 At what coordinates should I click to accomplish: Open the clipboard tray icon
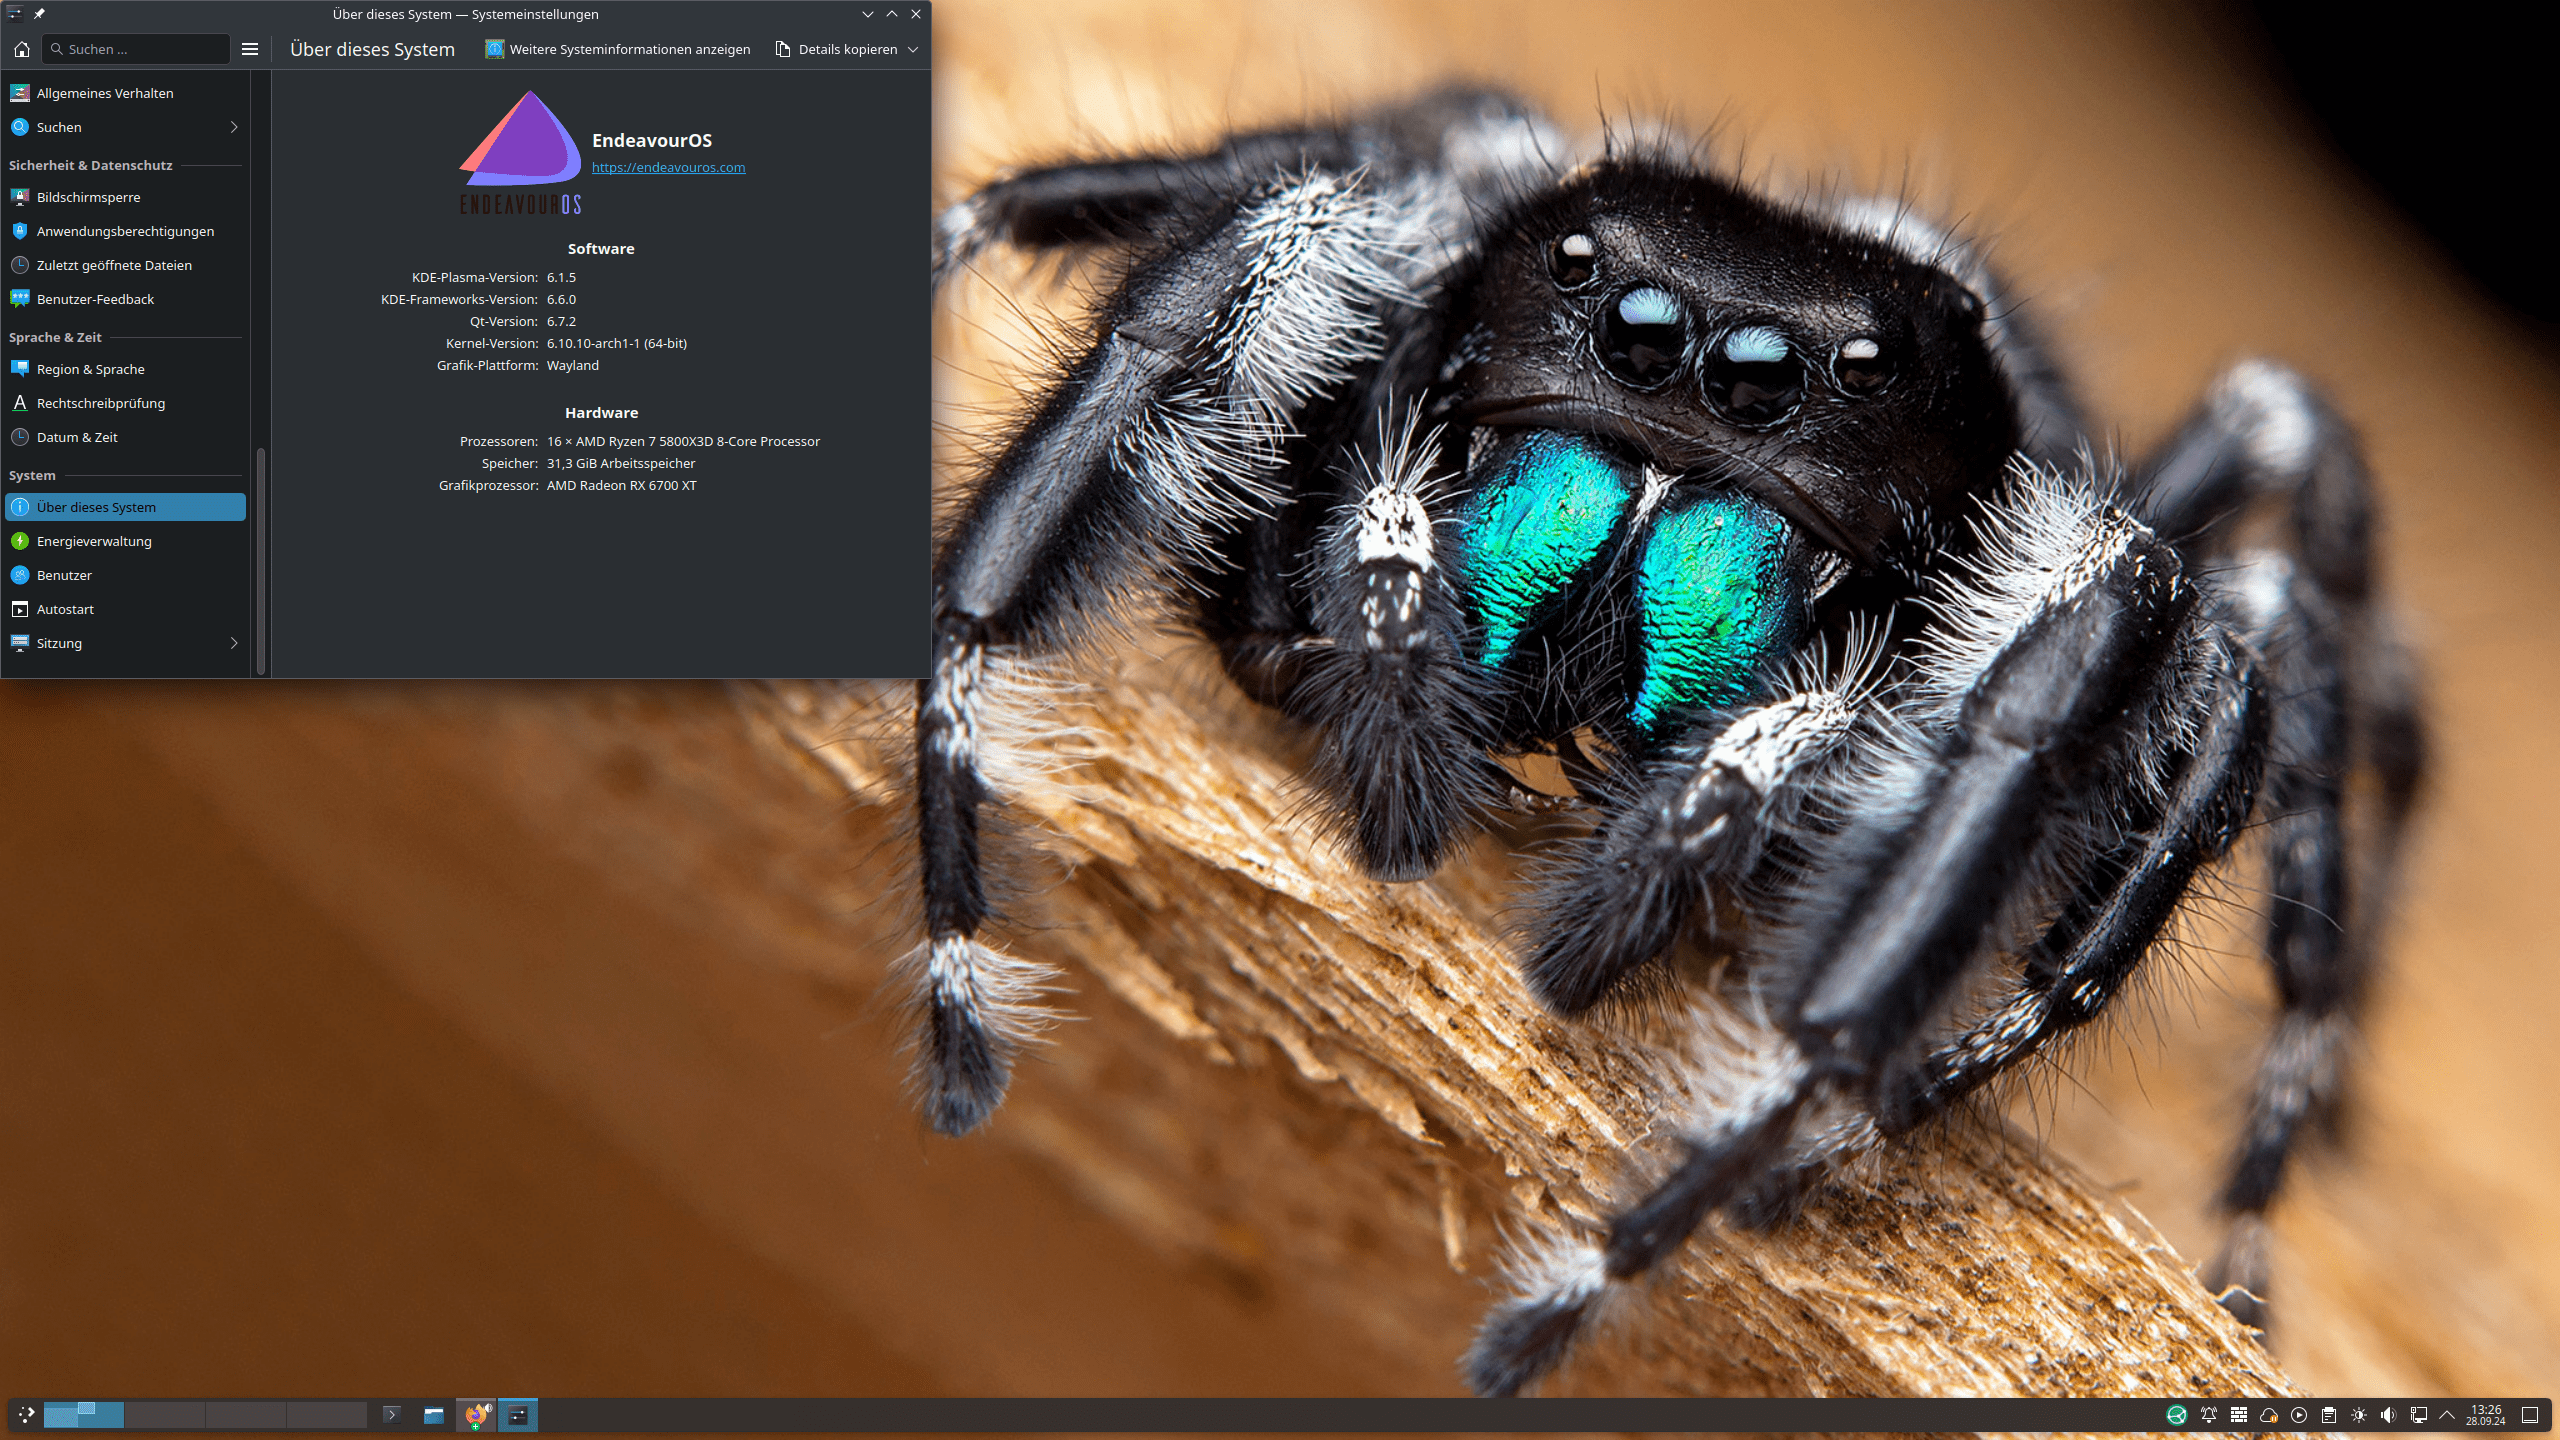pos(2329,1414)
